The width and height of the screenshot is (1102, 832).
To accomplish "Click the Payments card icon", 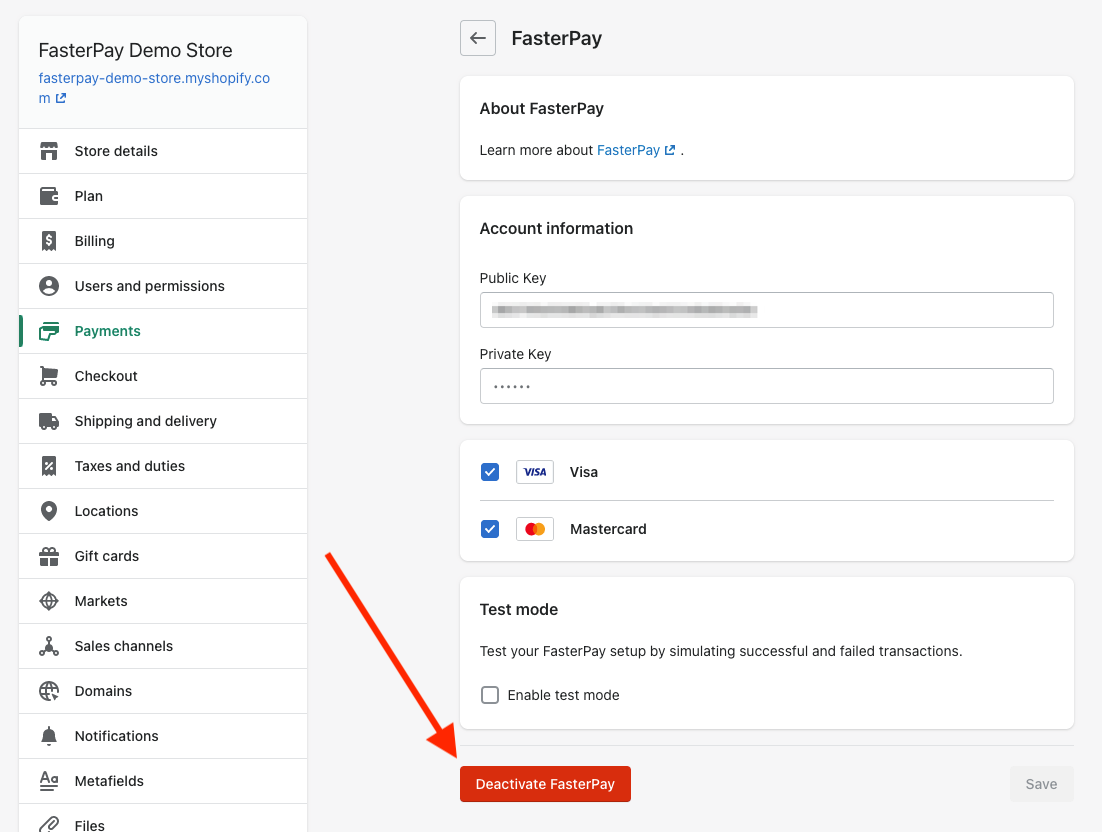I will (x=48, y=331).
